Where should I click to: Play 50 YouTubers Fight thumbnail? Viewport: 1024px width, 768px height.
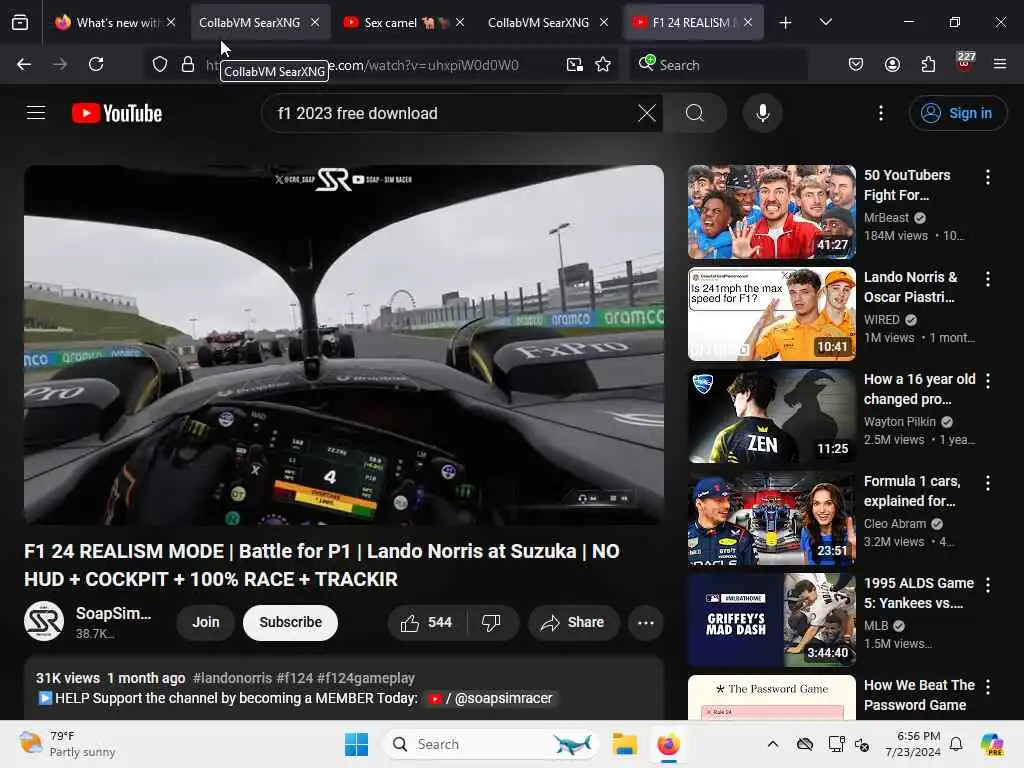point(771,212)
